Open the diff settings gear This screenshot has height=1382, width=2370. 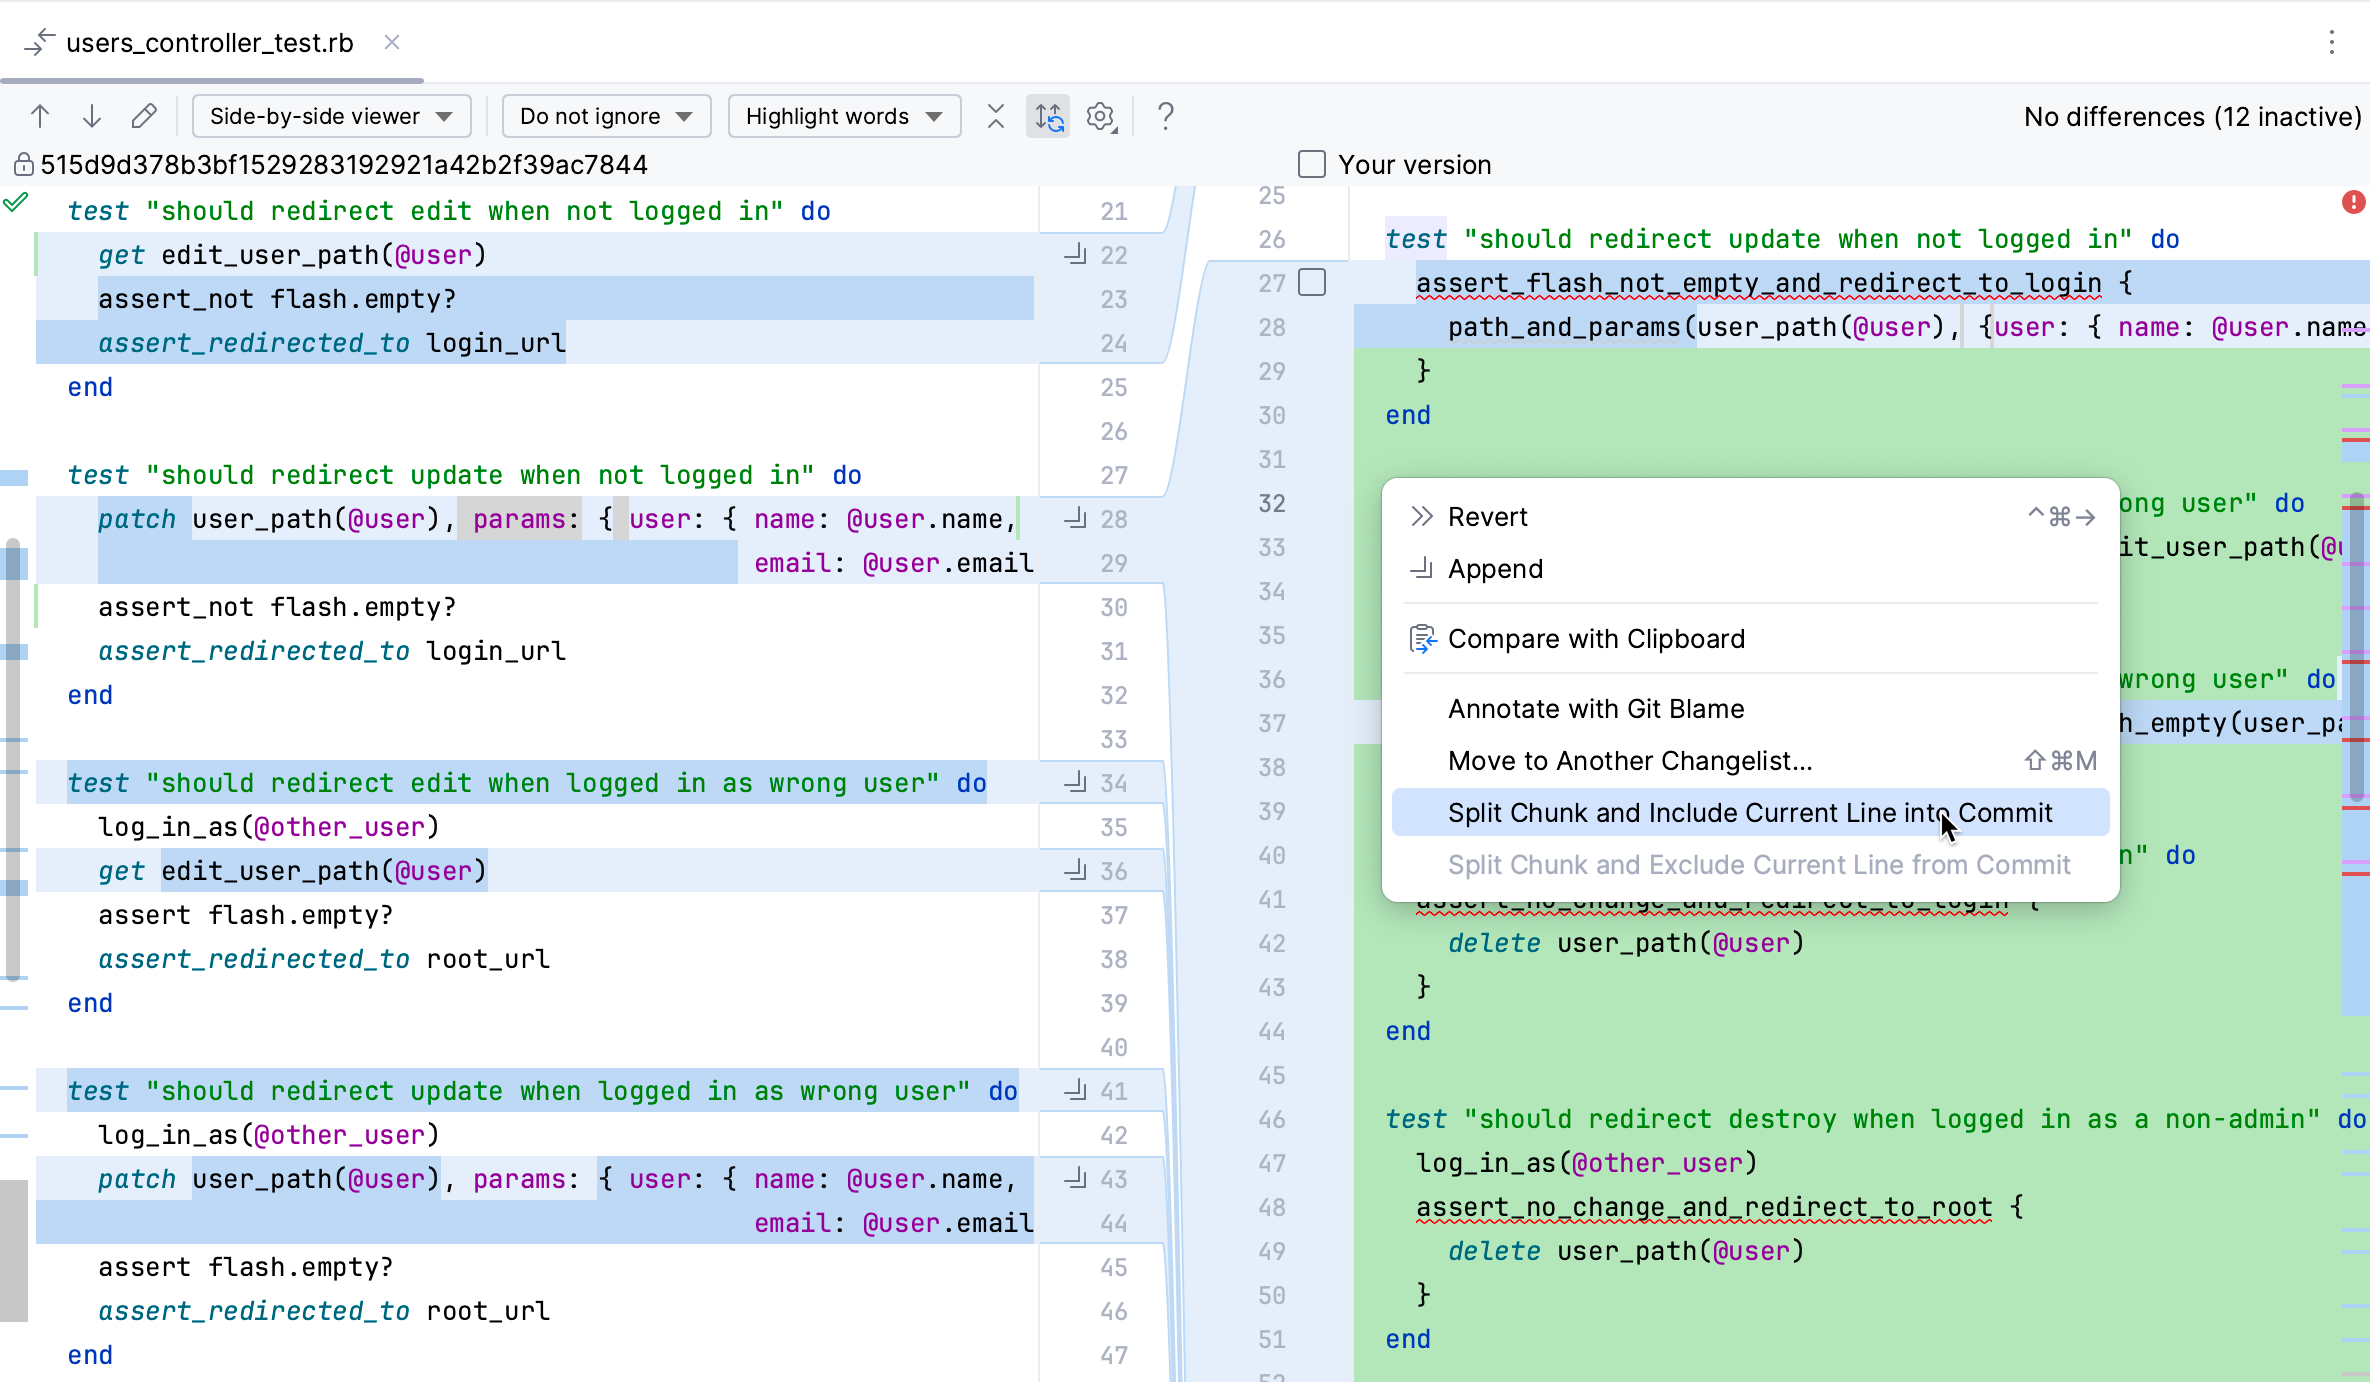pos(1101,116)
